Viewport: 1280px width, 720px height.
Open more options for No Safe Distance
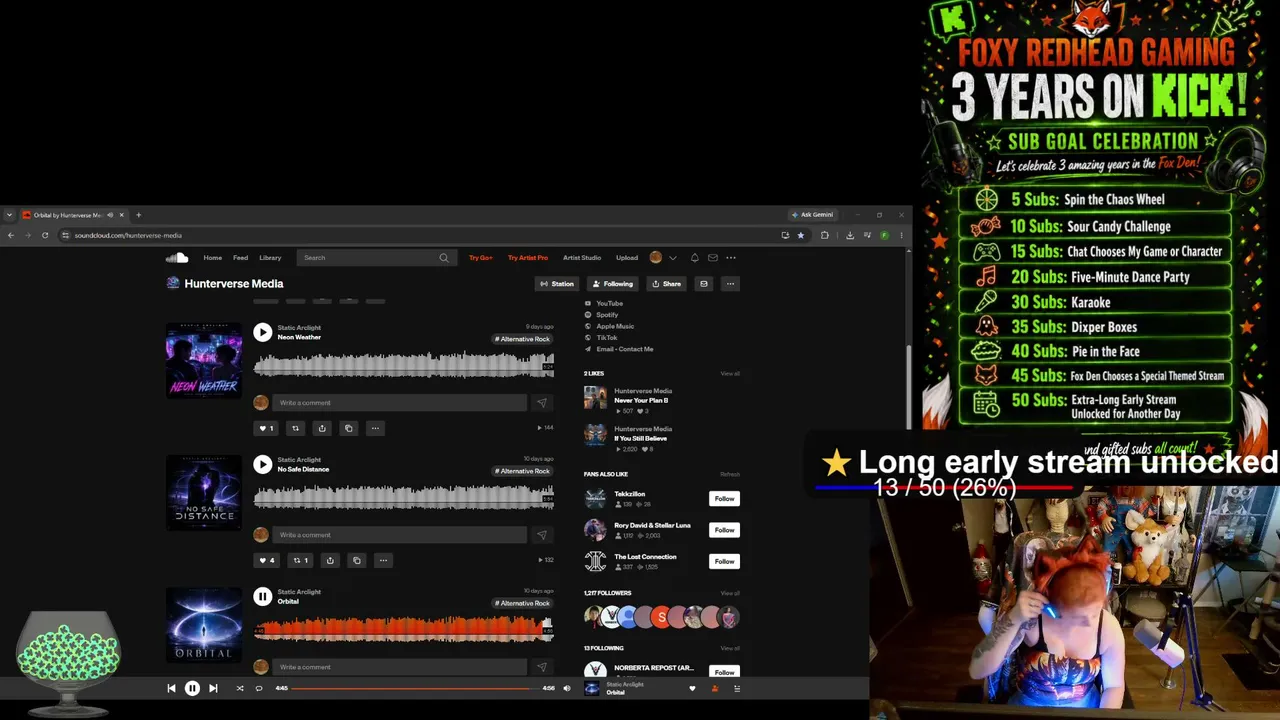(x=383, y=560)
